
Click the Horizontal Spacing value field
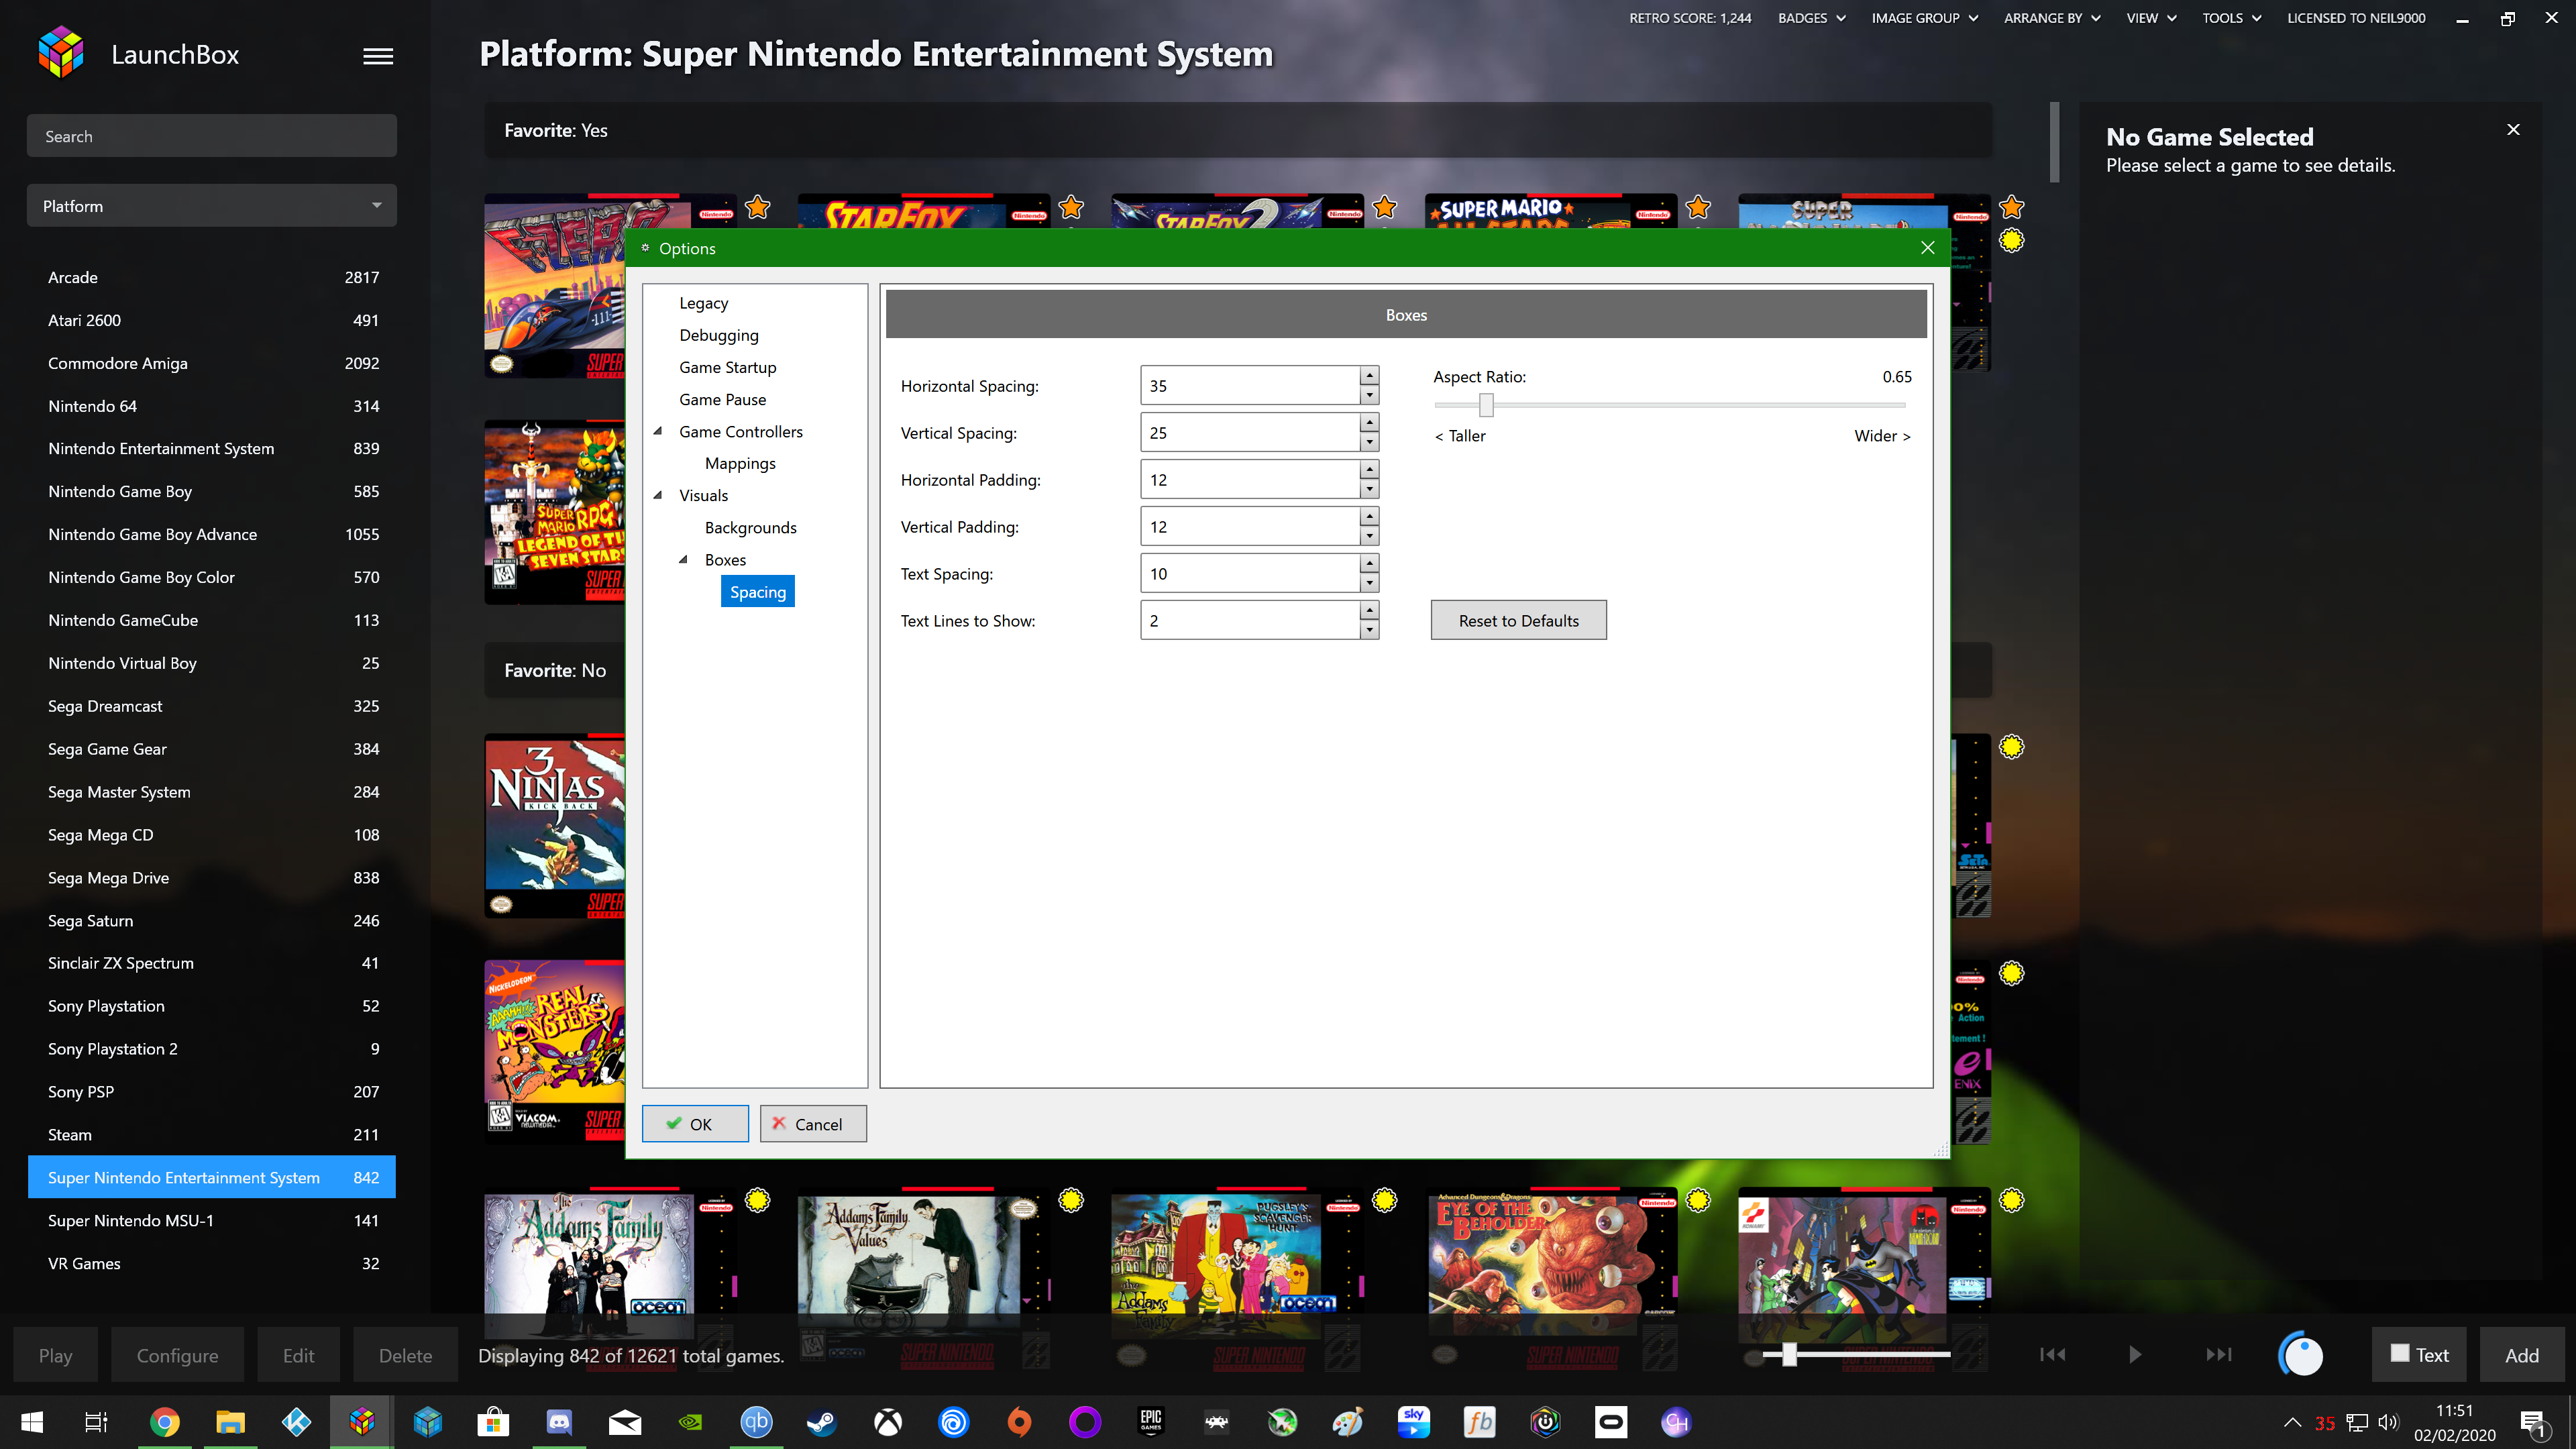pyautogui.click(x=1249, y=386)
